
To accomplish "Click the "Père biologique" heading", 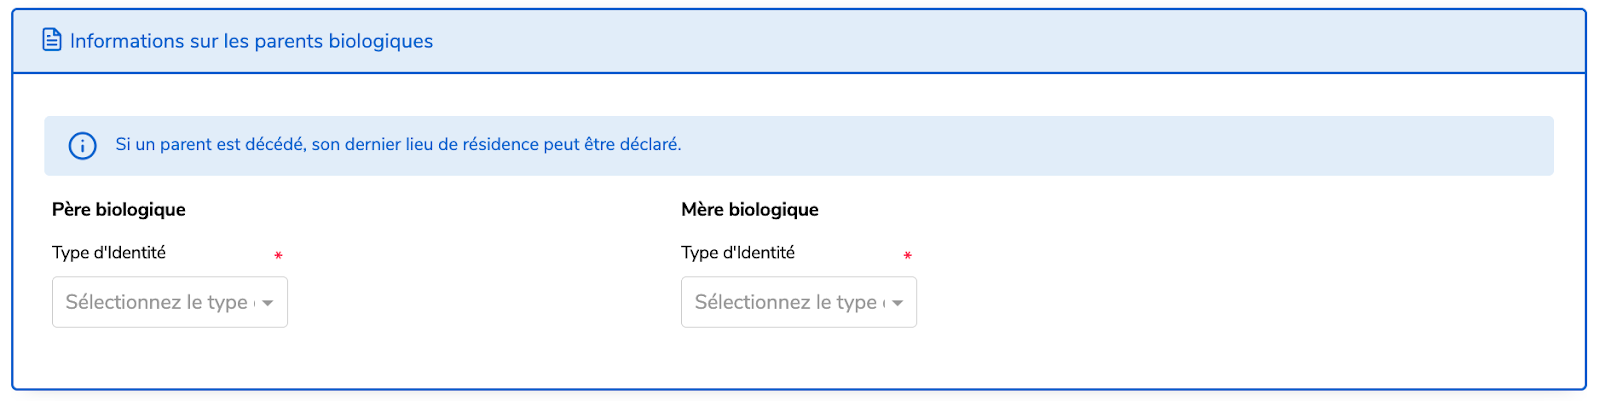I will (119, 209).
